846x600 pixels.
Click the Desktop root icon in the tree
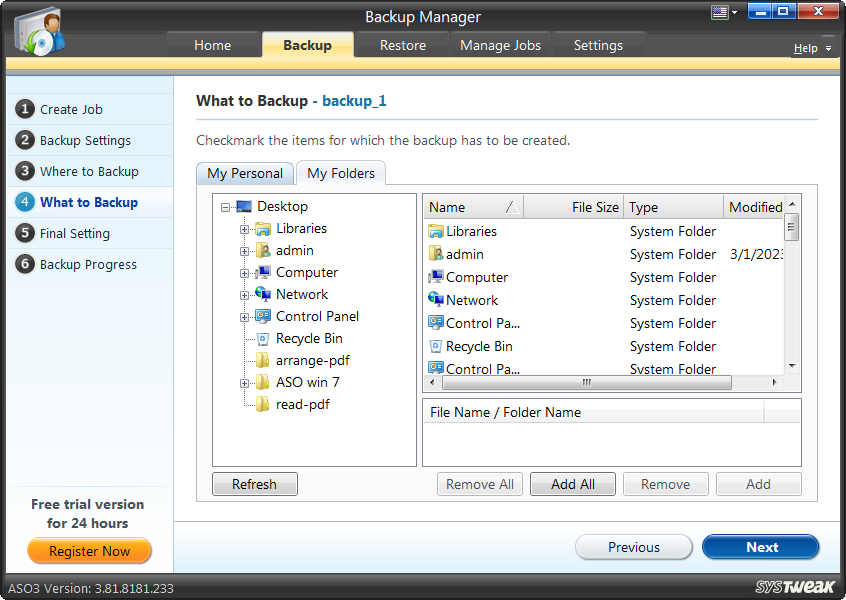245,207
